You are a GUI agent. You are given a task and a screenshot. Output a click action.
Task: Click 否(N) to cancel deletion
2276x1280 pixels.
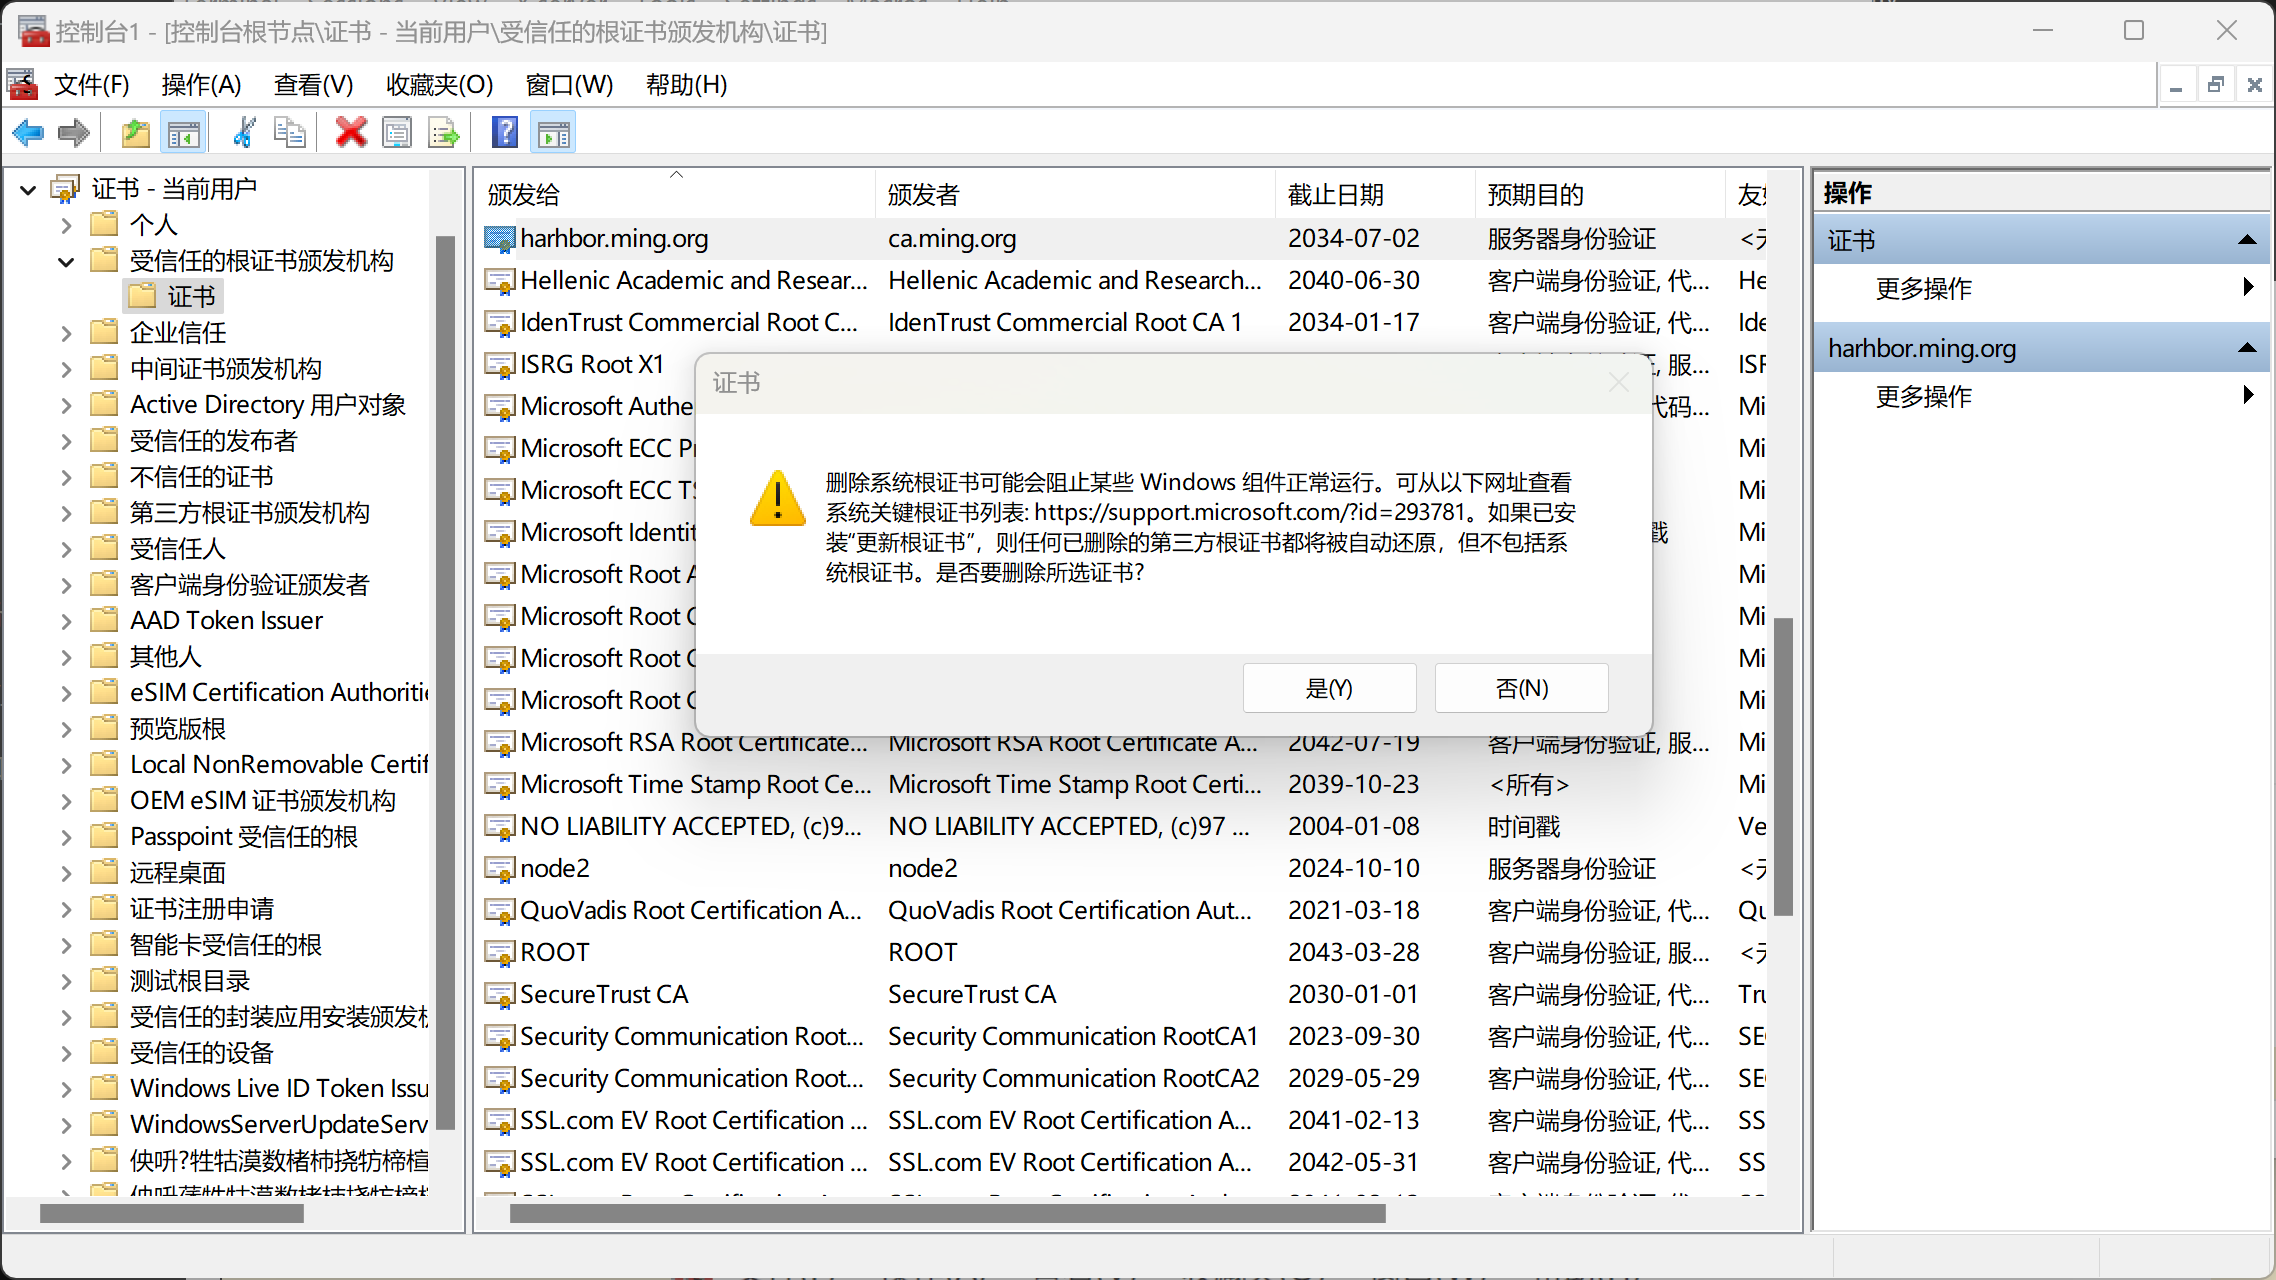tap(1521, 688)
